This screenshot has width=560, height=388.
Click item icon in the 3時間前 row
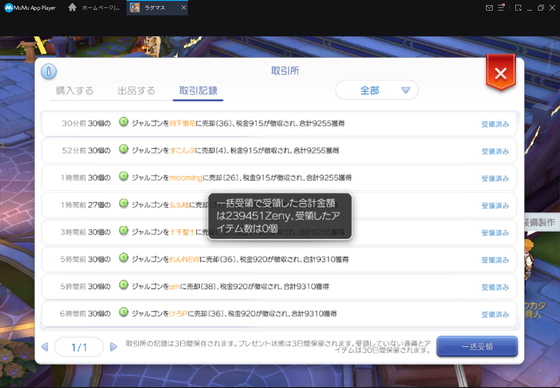(x=124, y=231)
